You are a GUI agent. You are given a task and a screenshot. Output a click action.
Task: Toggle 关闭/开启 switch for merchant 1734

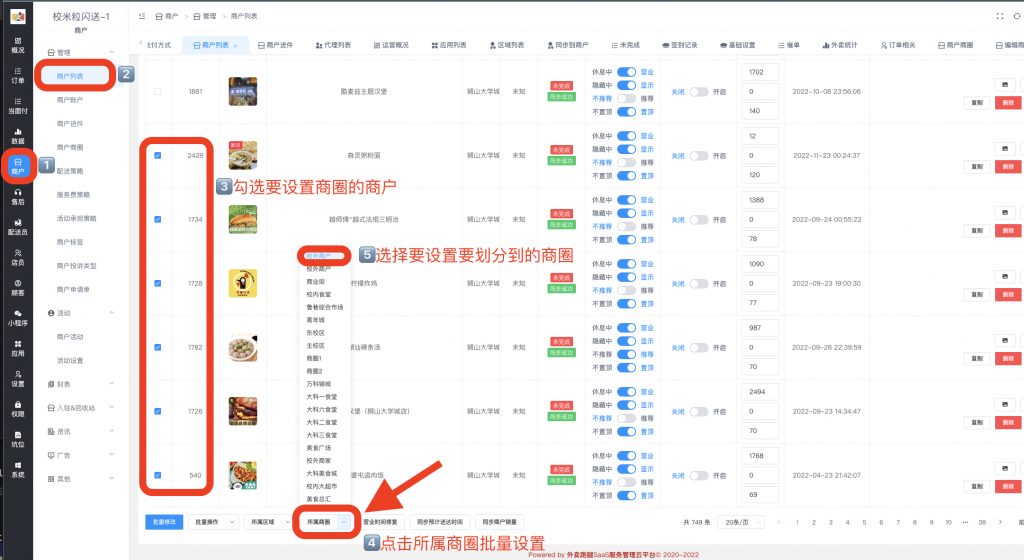699,220
